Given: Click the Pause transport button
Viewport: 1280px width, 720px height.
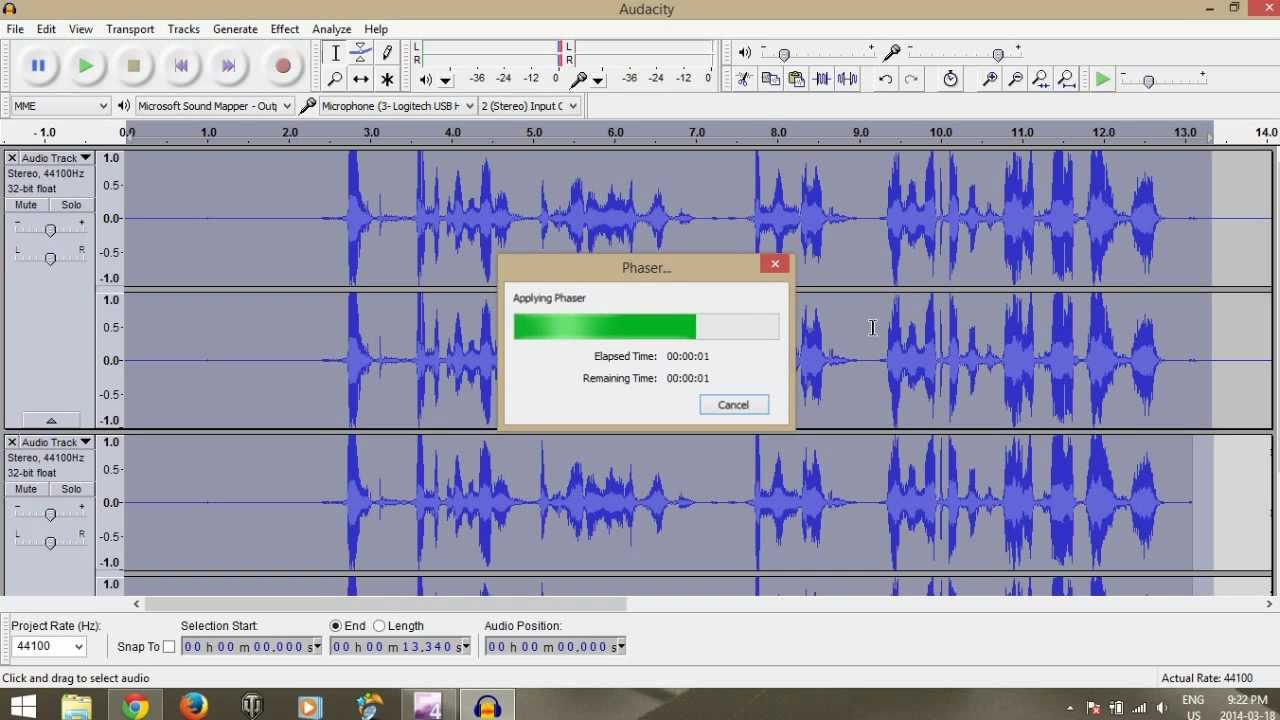Looking at the screenshot, I should (38, 66).
